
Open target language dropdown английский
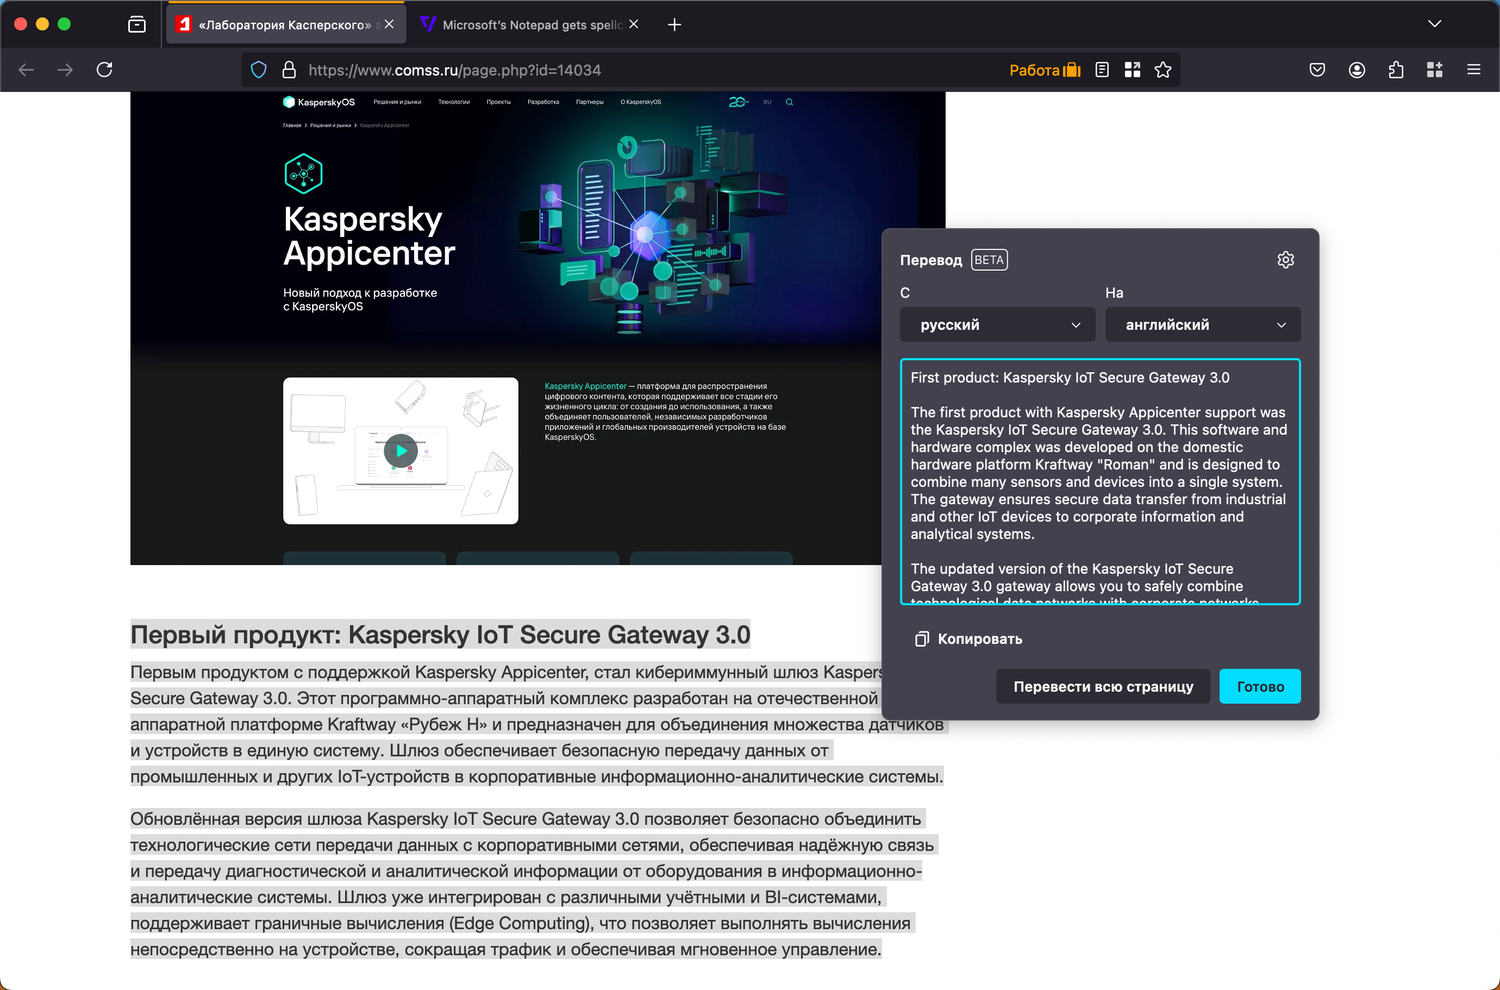point(1203,325)
